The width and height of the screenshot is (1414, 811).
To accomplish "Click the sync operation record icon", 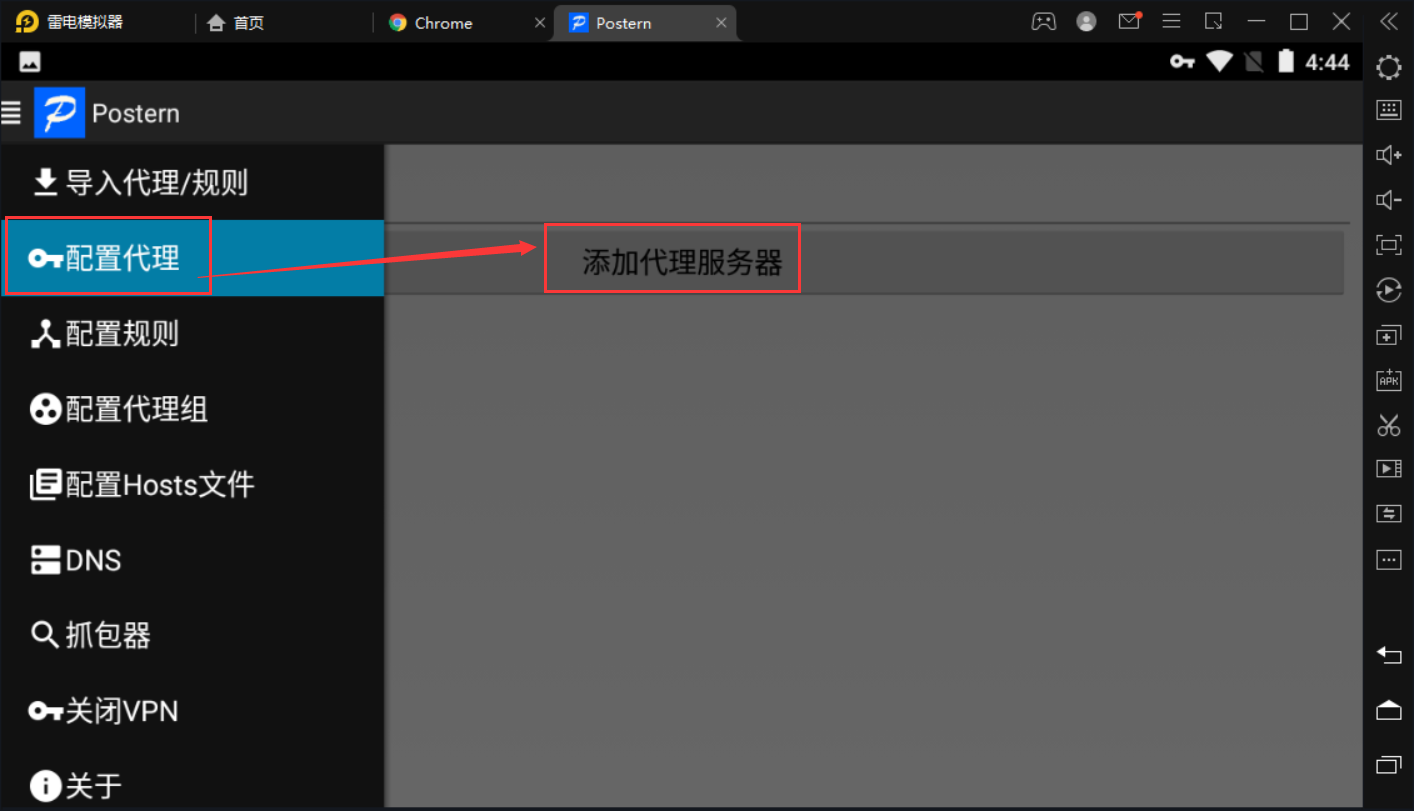I will point(1389,290).
